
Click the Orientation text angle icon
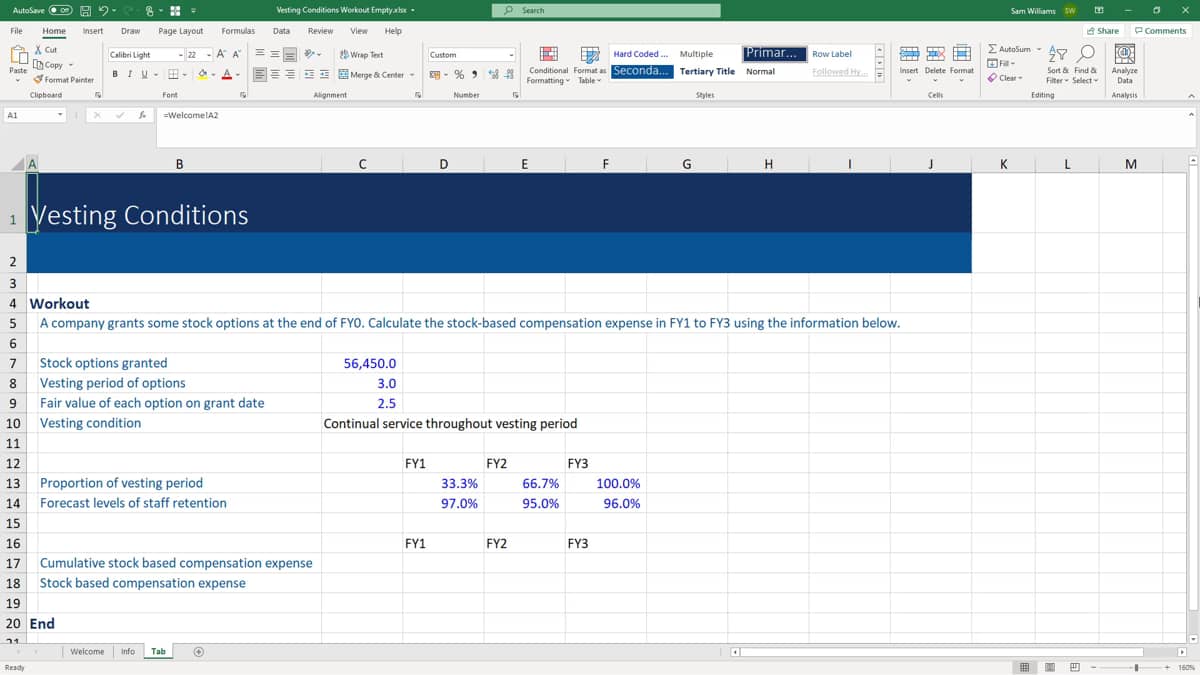coord(311,55)
